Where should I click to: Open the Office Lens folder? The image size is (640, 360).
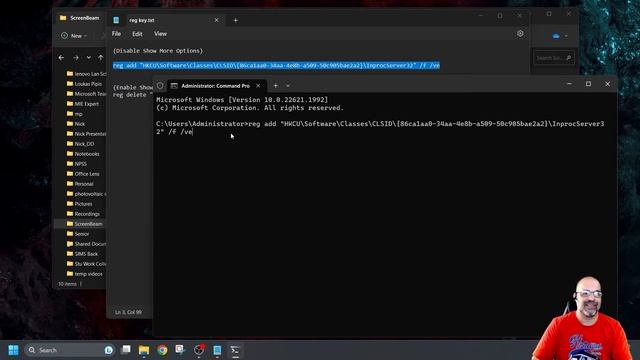[83, 174]
